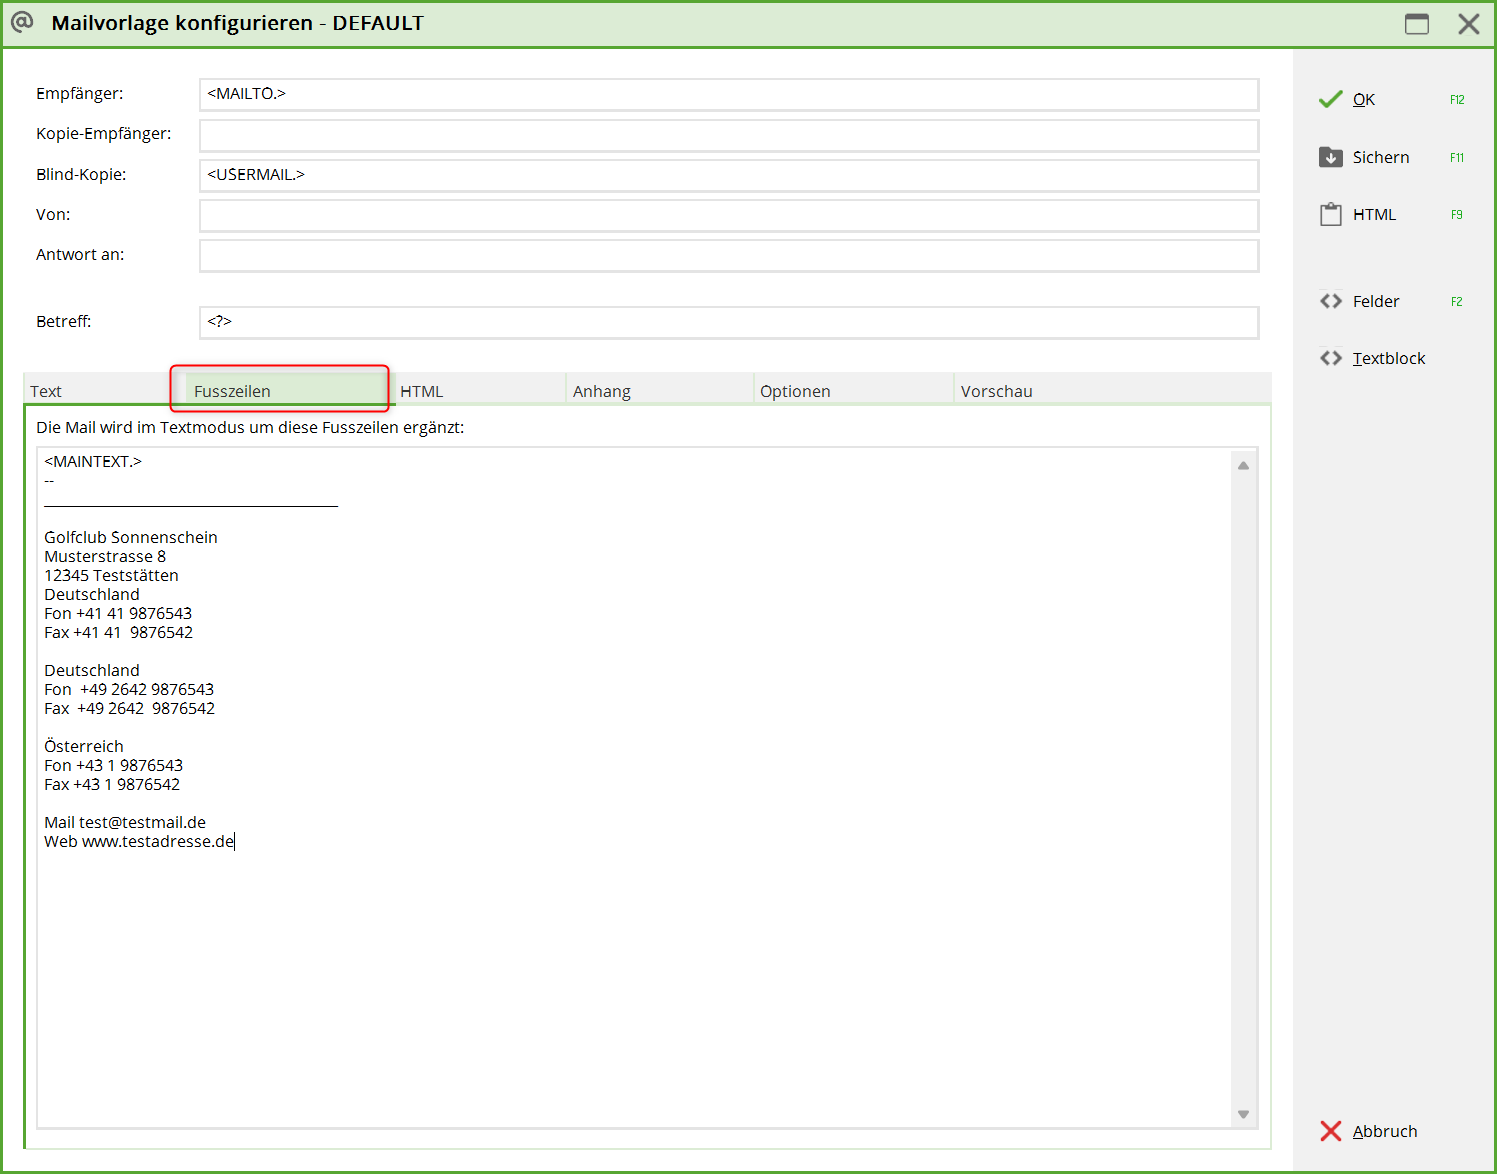Screen dimensions: 1497x1174
Task: Click the @ mail icon in title bar
Action: click(22, 22)
